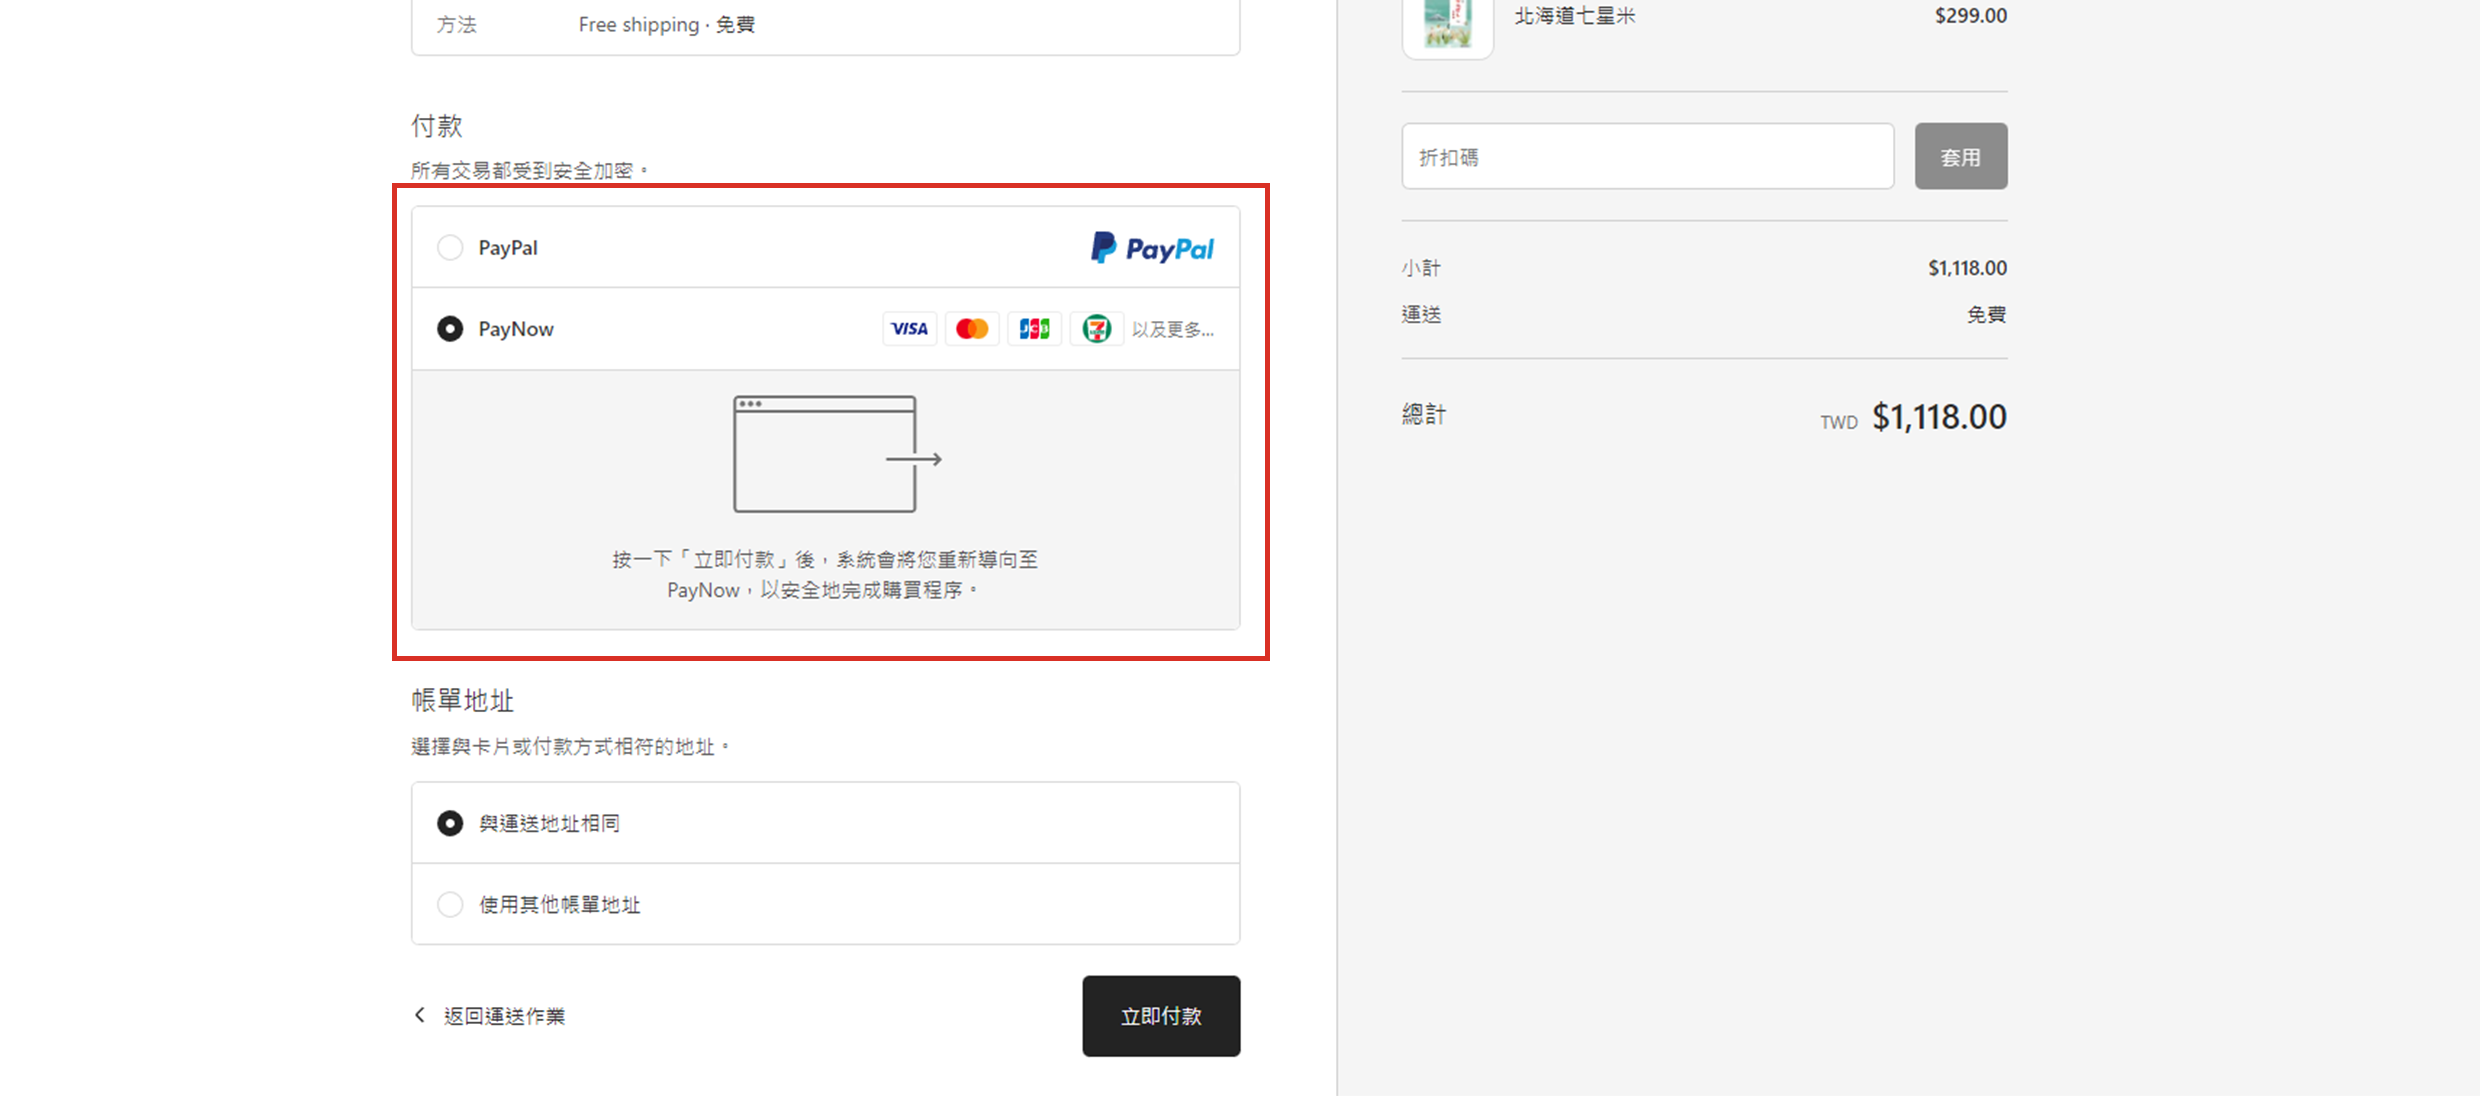This screenshot has width=2480, height=1096.
Task: Select the PayNow payment option
Action: click(450, 329)
